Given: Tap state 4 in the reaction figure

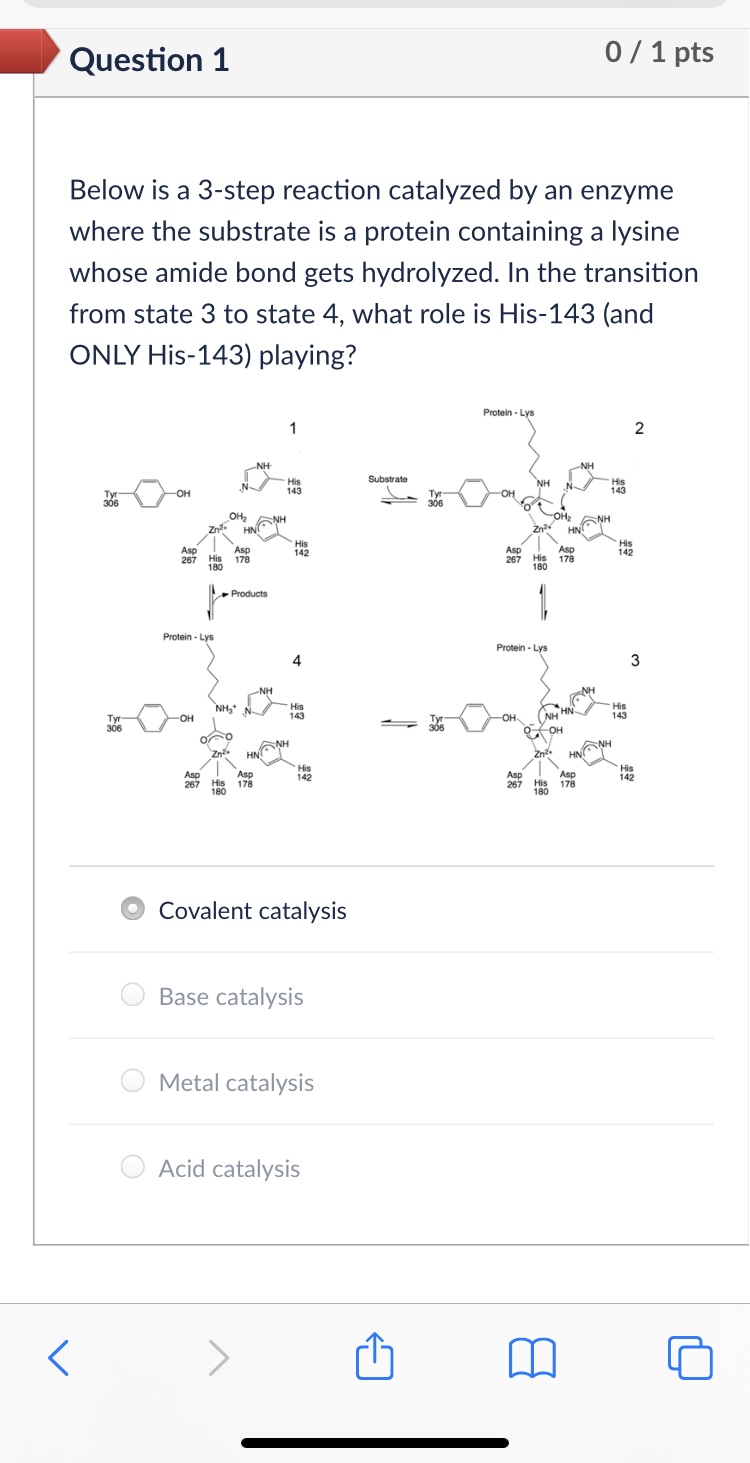Looking at the screenshot, I should click(296, 659).
